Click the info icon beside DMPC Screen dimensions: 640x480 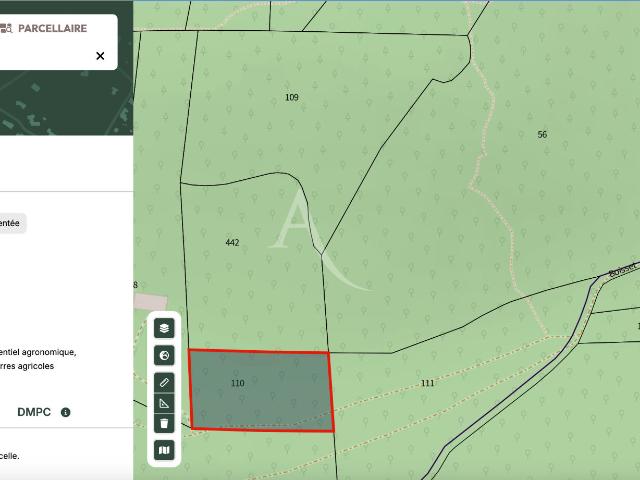pyautogui.click(x=65, y=412)
